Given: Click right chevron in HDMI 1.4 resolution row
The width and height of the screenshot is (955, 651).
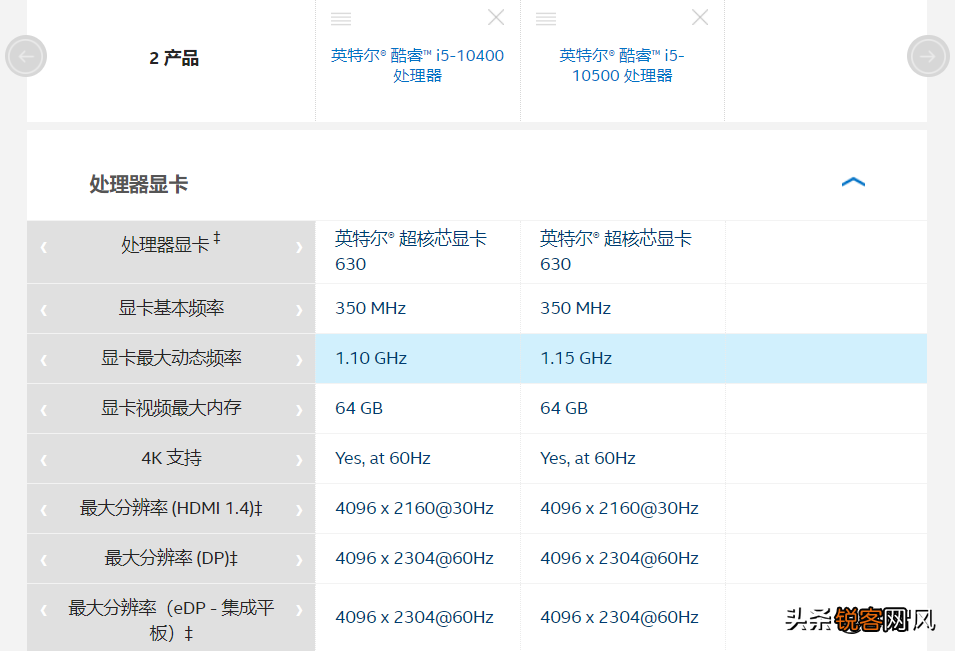Looking at the screenshot, I should 298,510.
